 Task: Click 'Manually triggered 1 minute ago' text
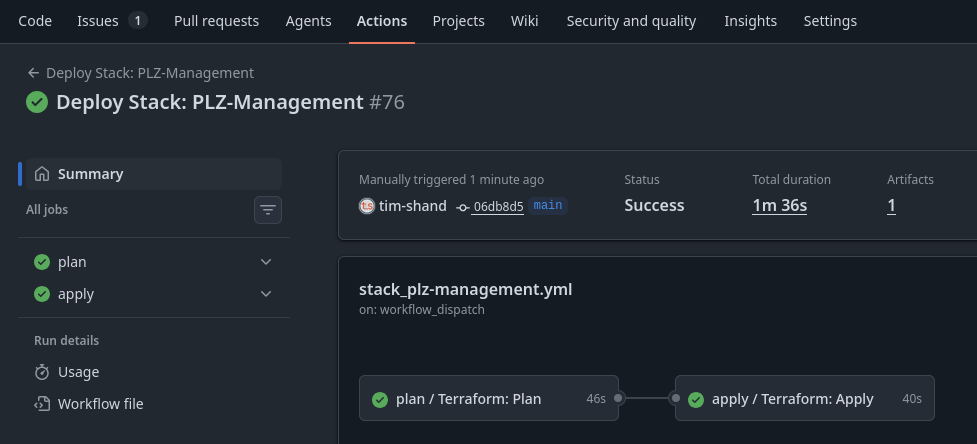[x=451, y=179]
